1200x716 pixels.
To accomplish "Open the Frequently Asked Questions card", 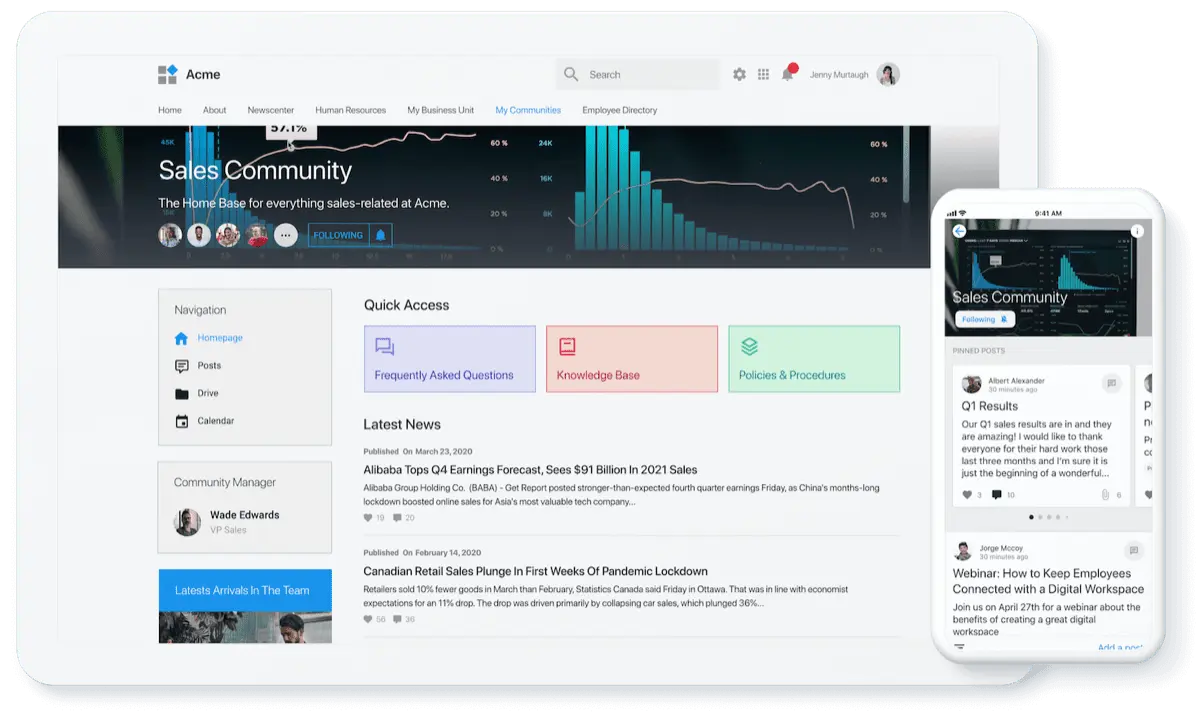I will coord(450,359).
